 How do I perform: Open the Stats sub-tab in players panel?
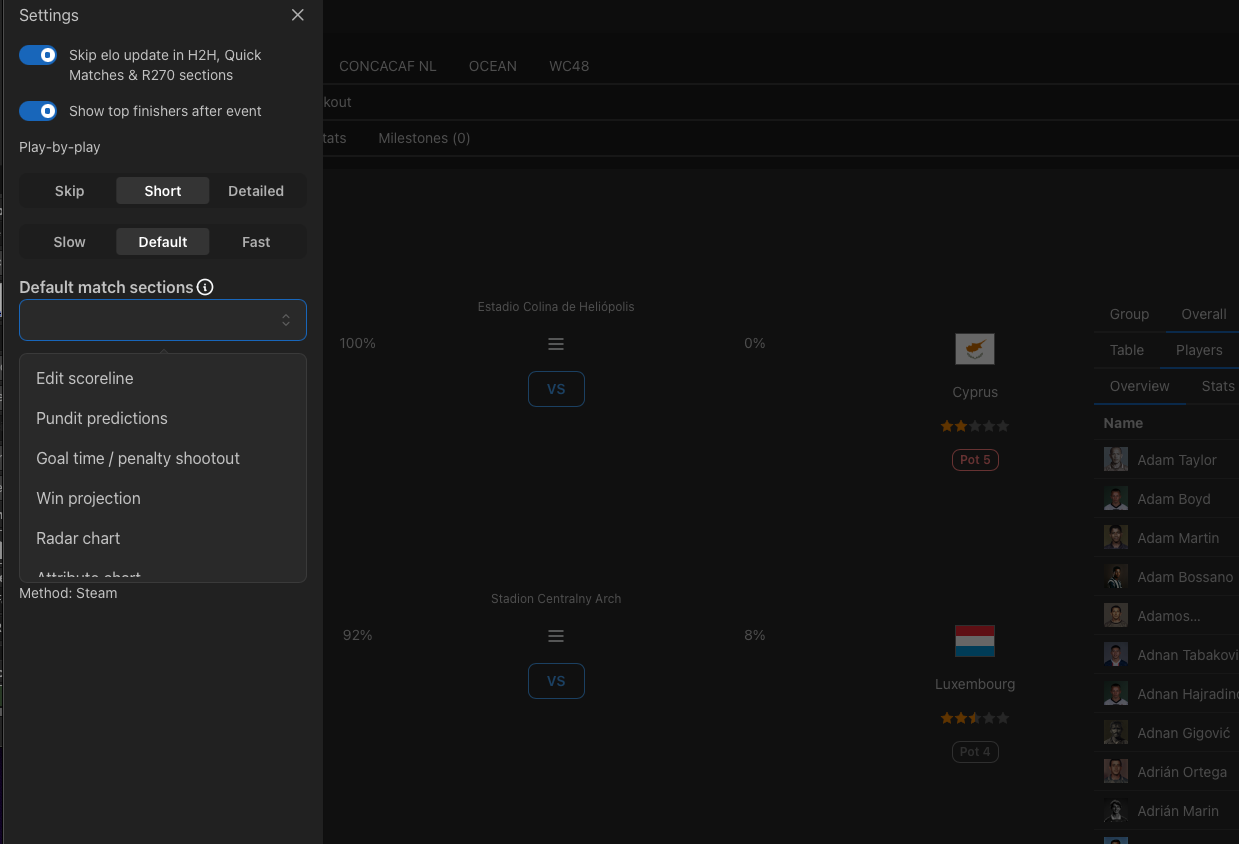coord(1218,386)
